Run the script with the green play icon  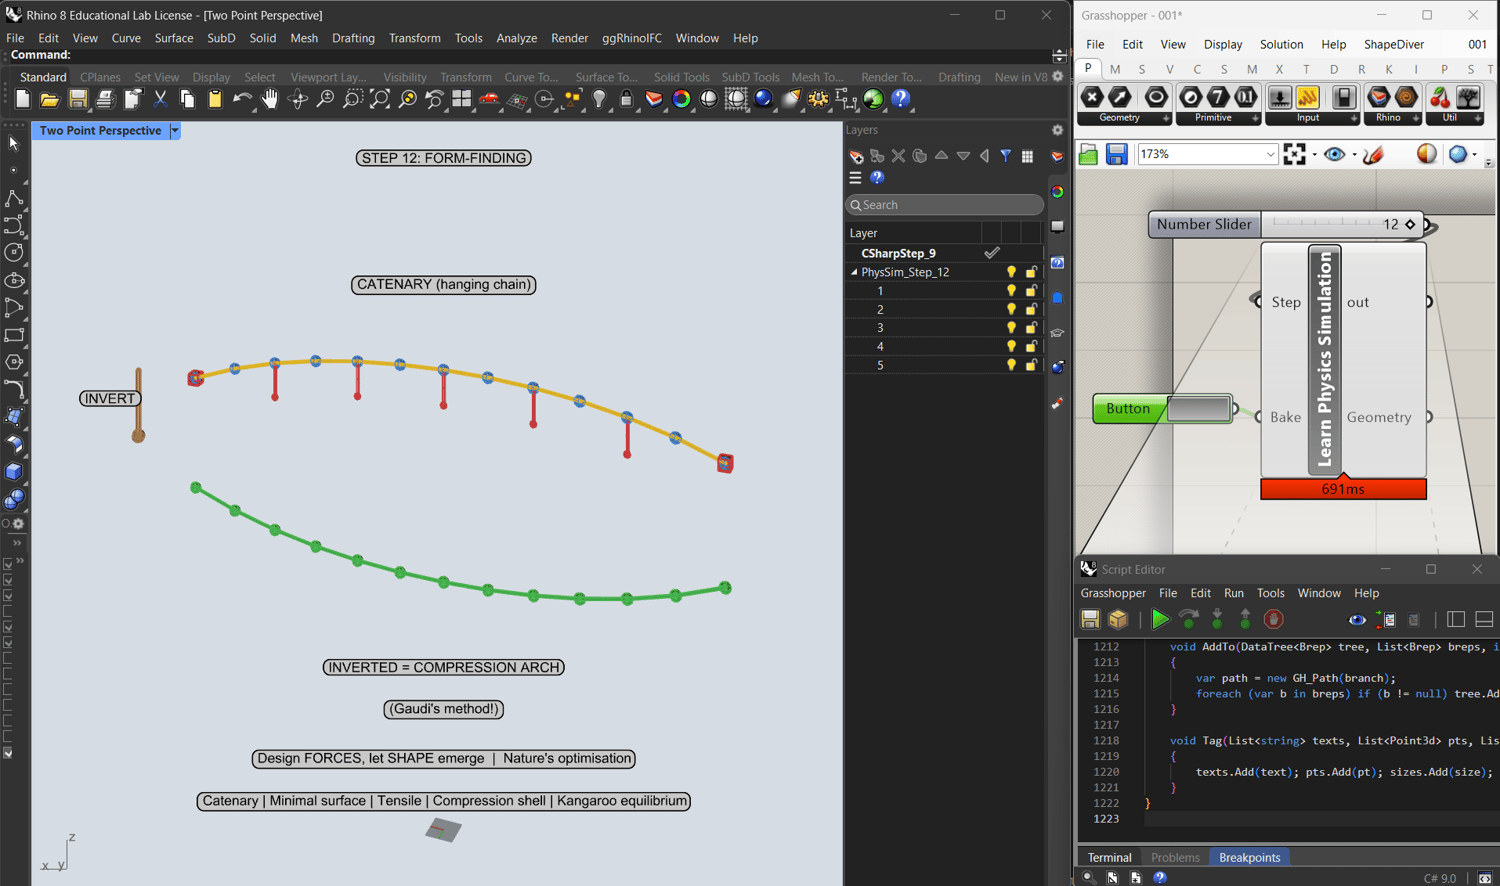tap(1160, 620)
